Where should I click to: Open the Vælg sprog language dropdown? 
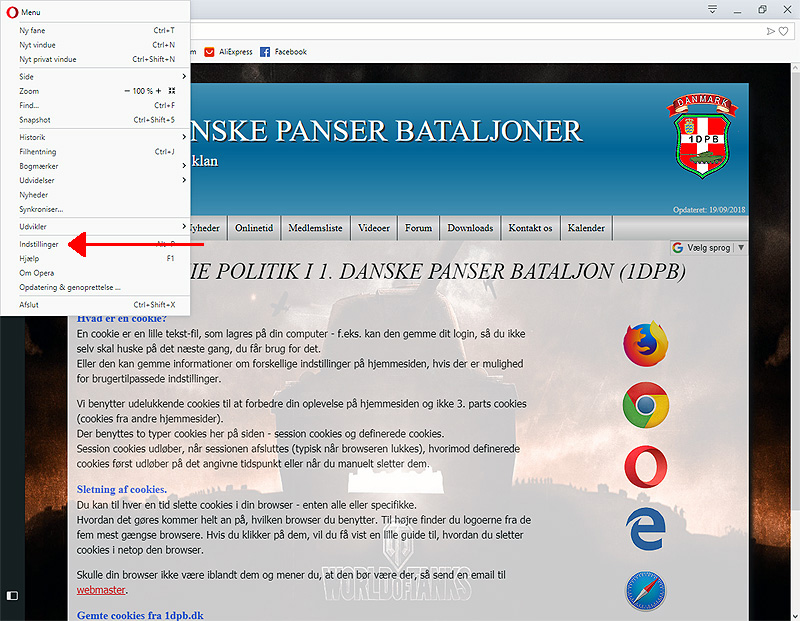(709, 247)
